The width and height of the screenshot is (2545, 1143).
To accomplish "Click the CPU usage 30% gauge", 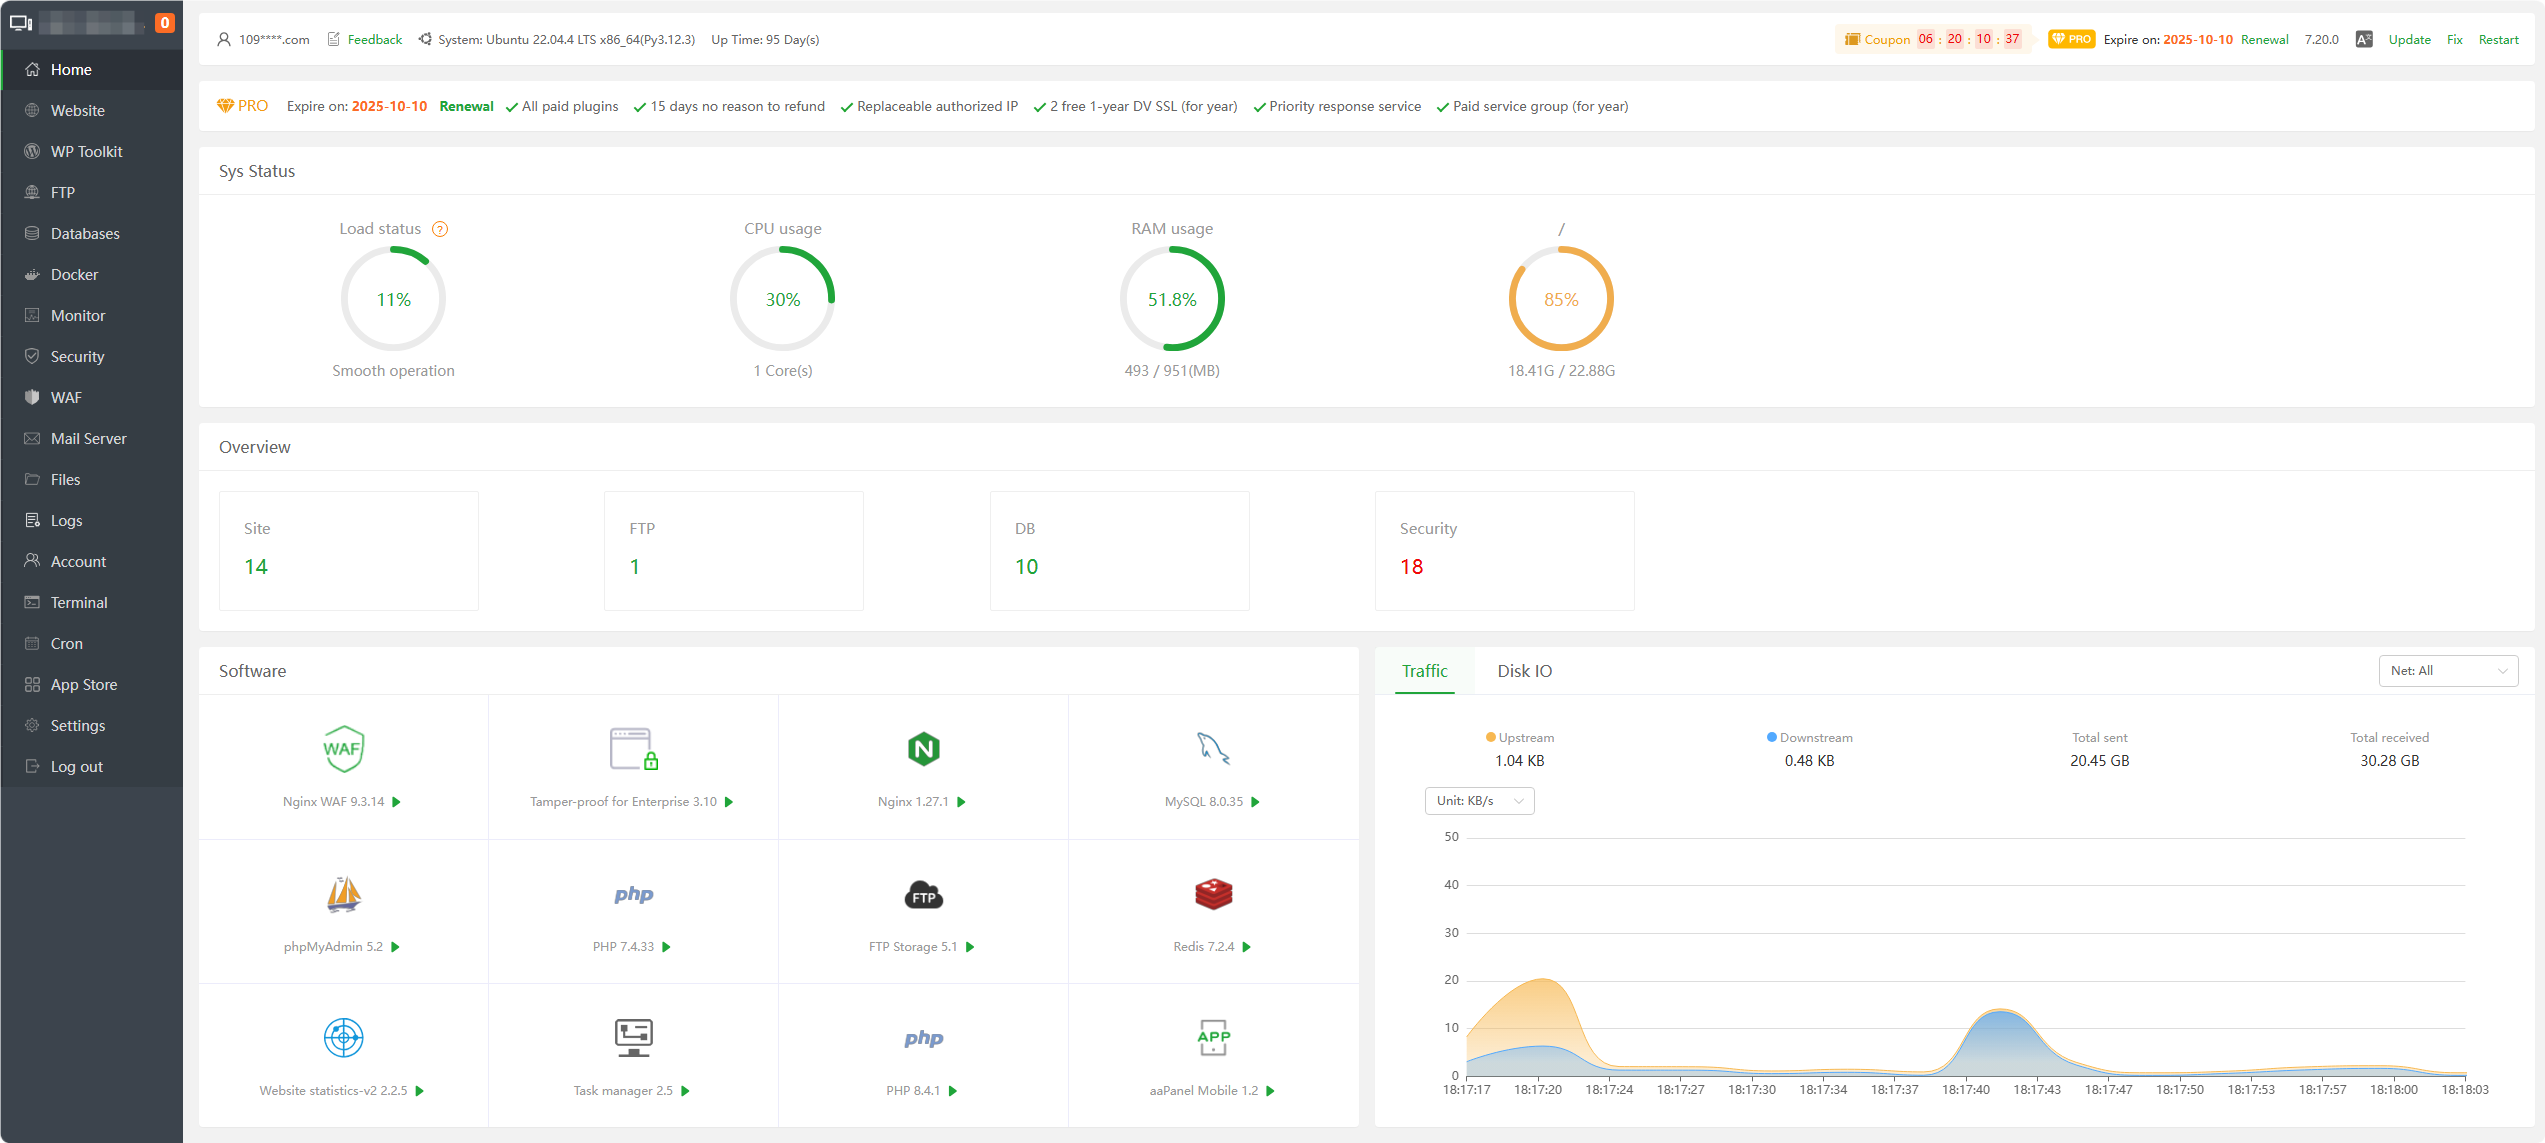I will (x=782, y=299).
